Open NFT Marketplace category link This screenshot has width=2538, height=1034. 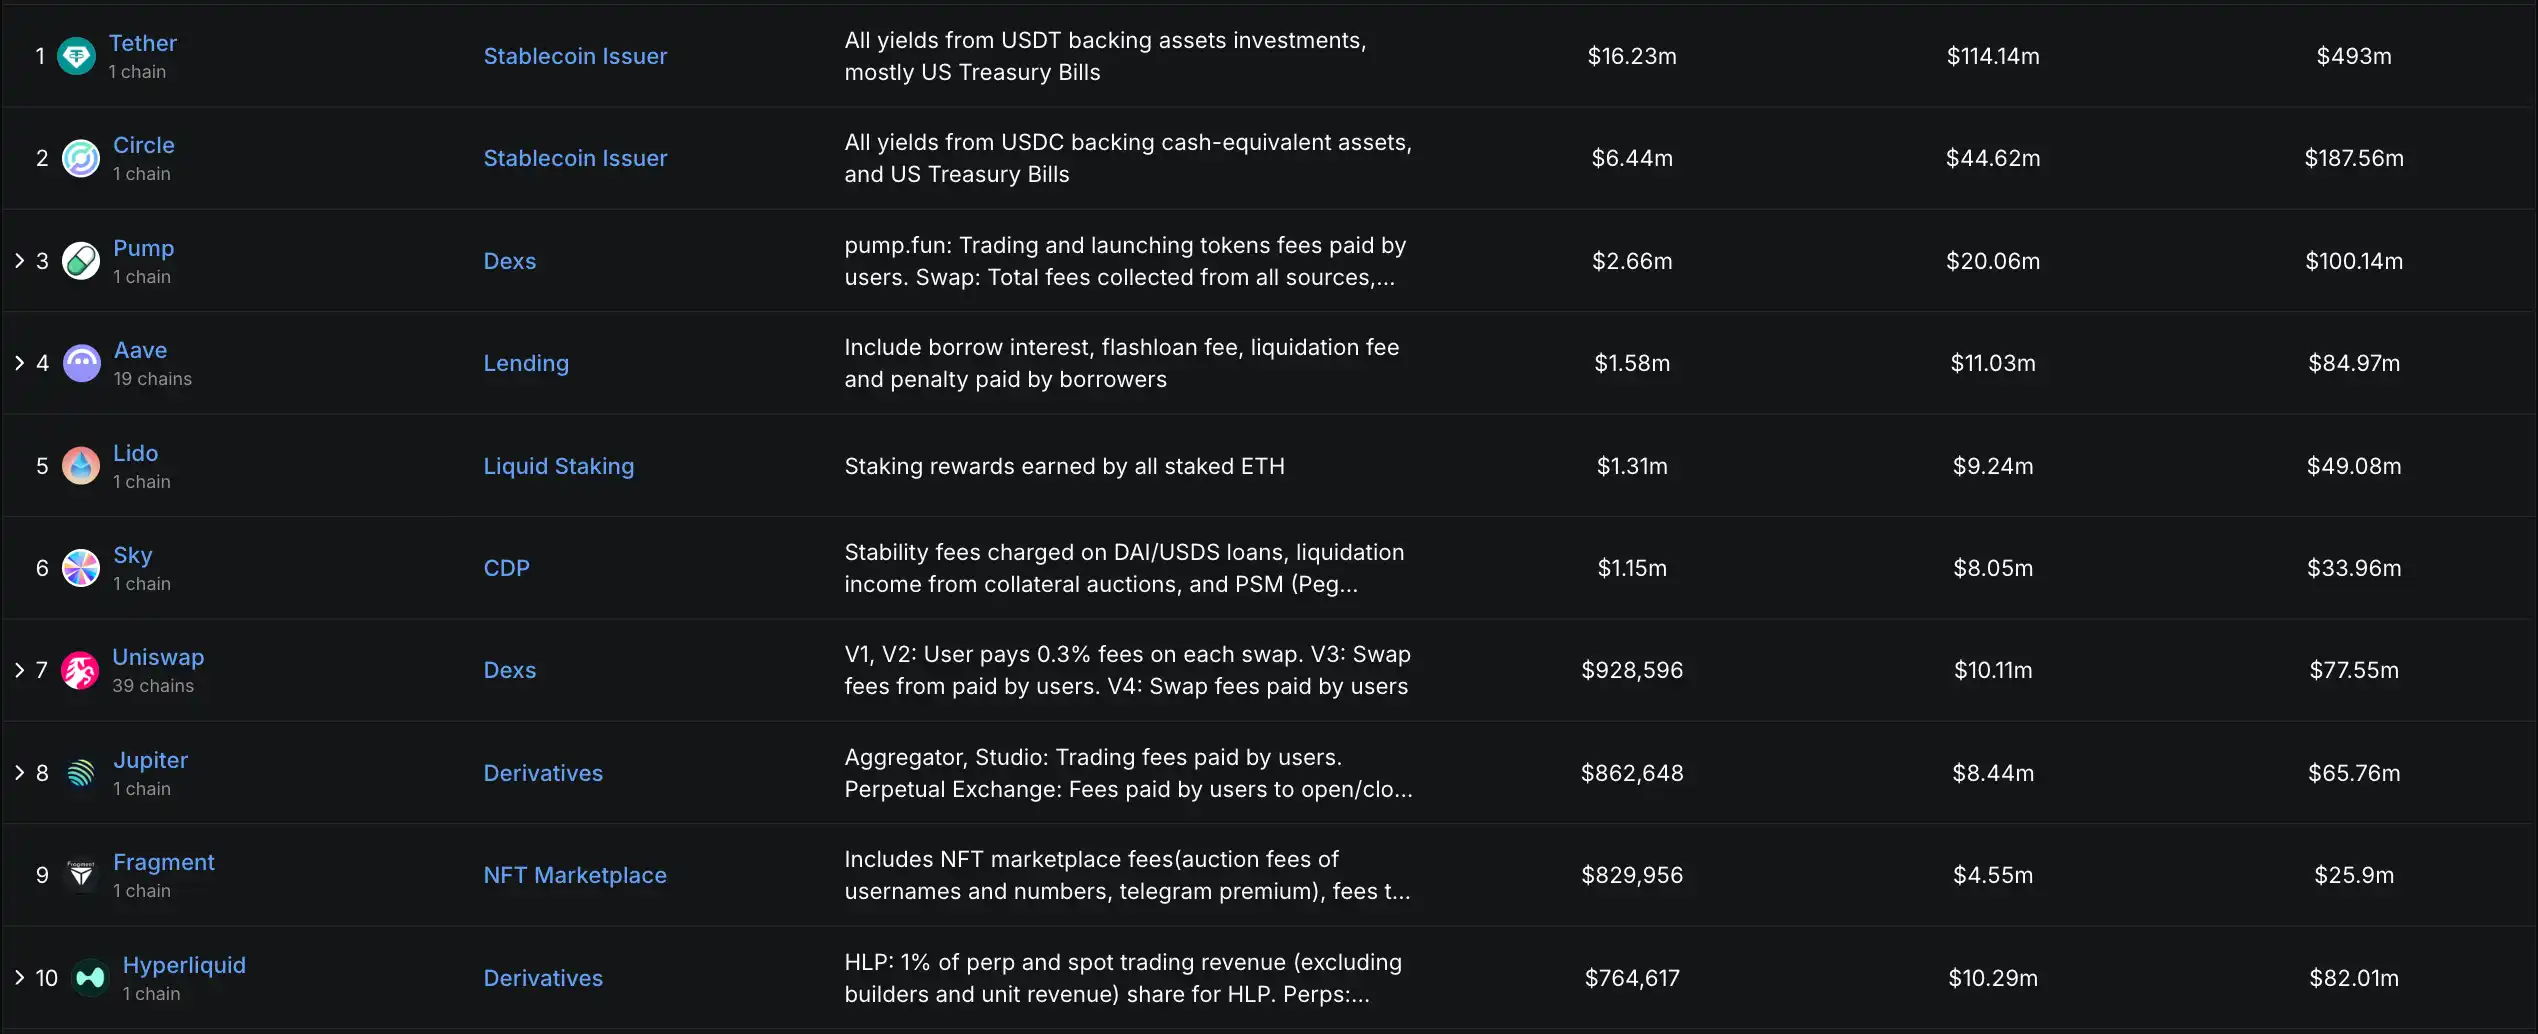click(x=574, y=875)
